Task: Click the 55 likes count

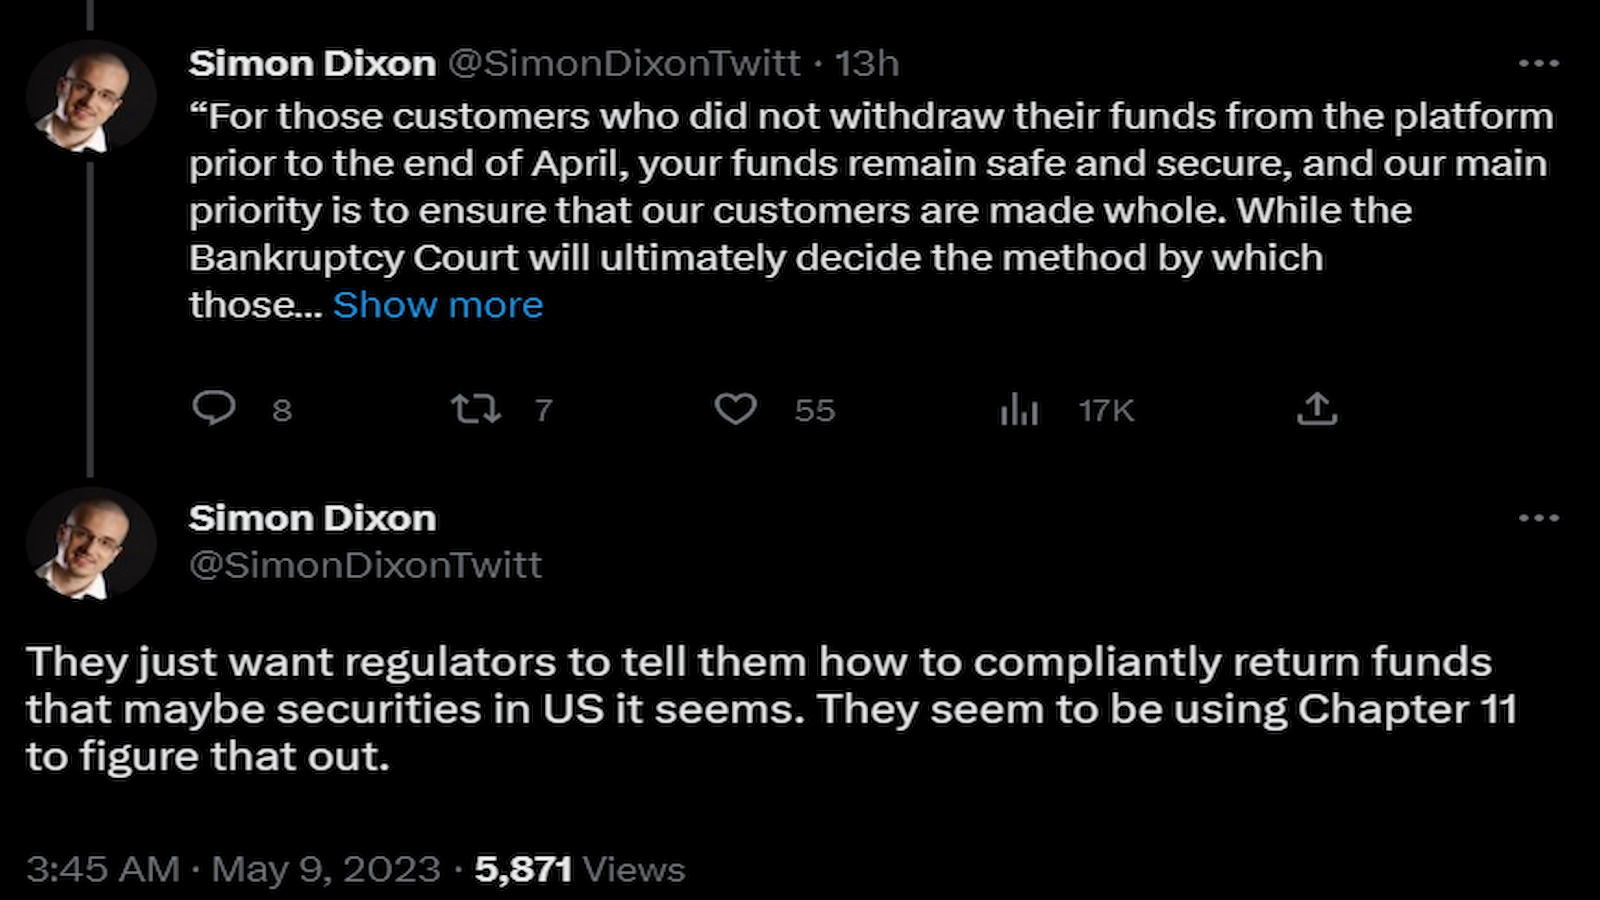Action: pos(817,409)
